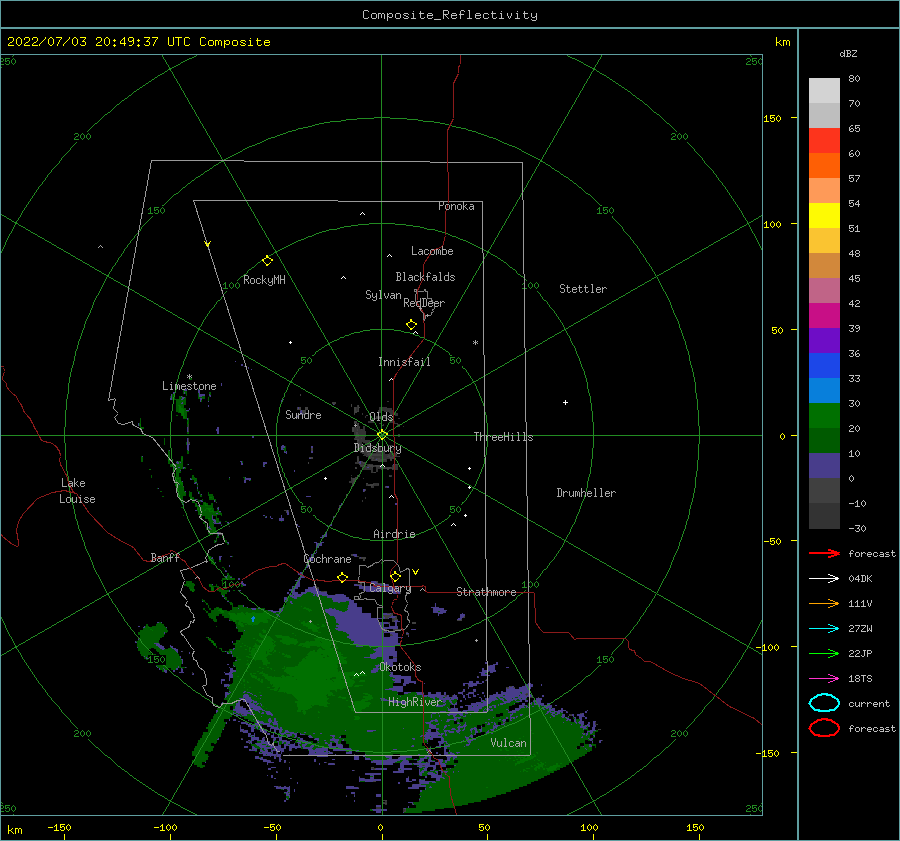Click the Lacombe label
Image resolution: width=900 pixels, height=841 pixels.
click(x=432, y=251)
